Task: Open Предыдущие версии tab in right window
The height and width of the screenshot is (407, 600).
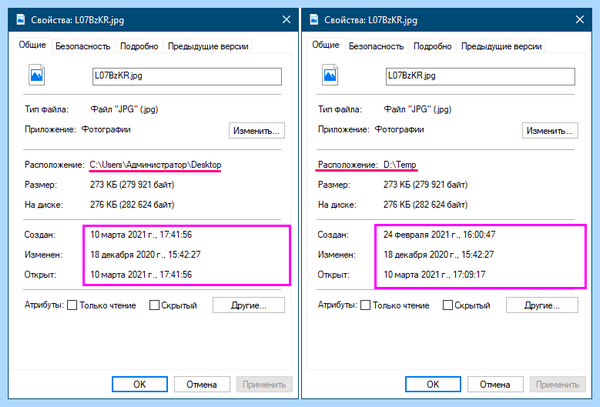Action: click(x=501, y=46)
